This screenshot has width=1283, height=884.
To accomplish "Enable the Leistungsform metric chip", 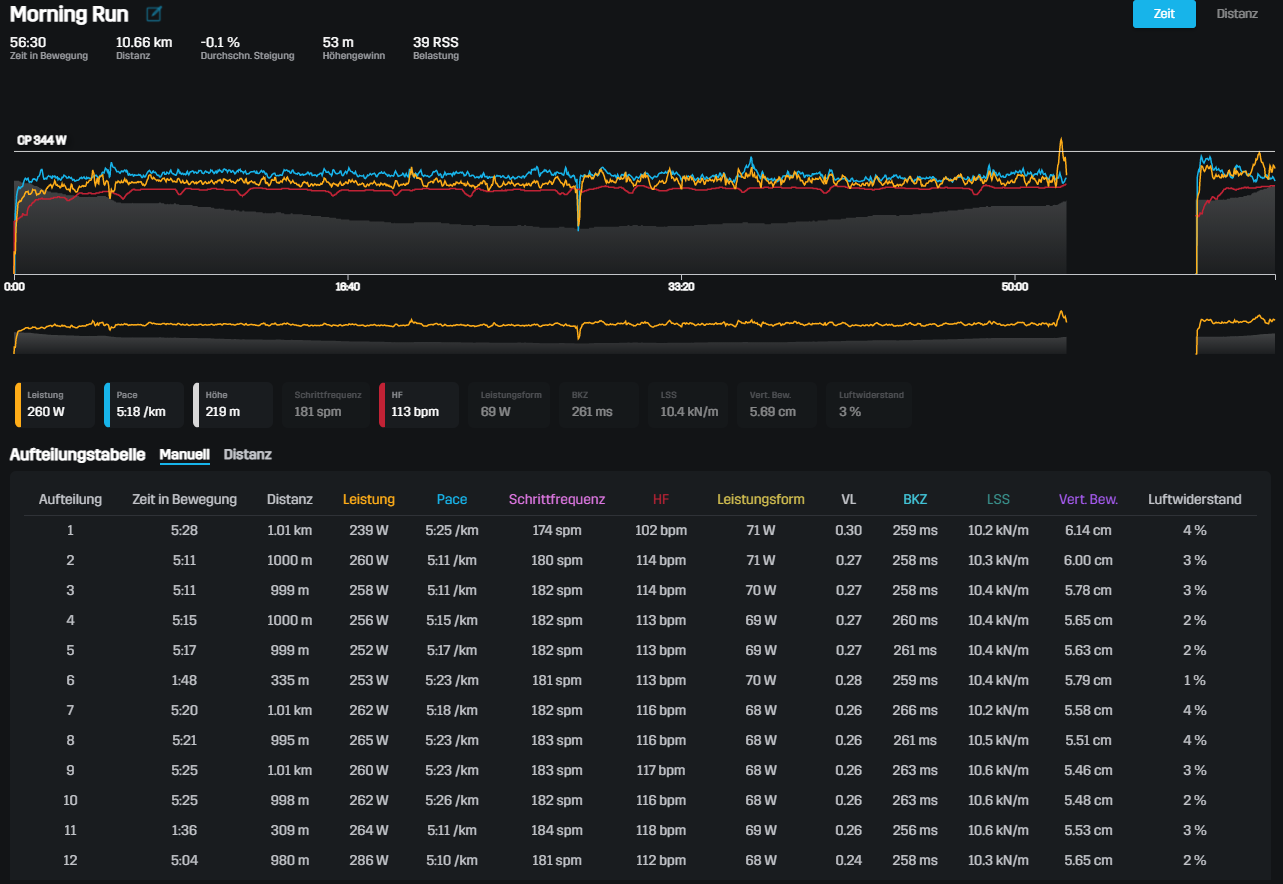I will click(510, 404).
